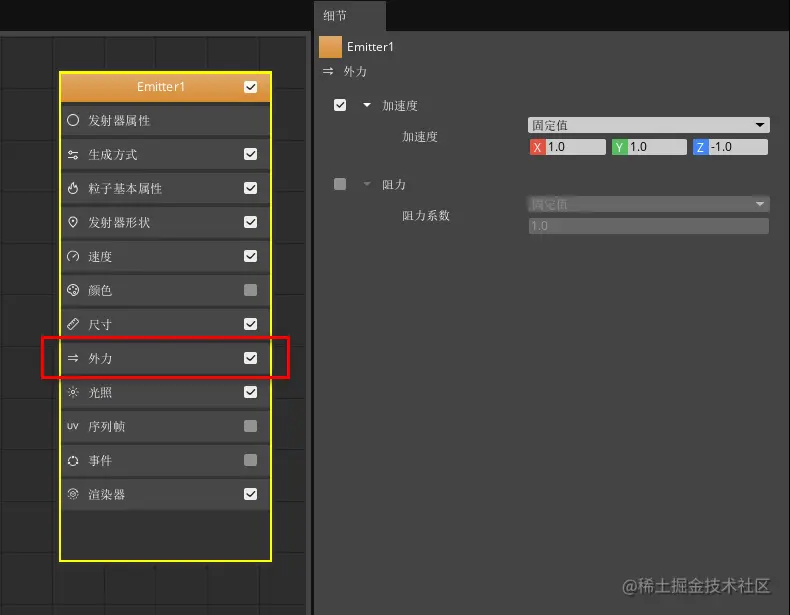This screenshot has height=615, width=790.
Task: Click the 光照 sun icon
Action: point(73,392)
